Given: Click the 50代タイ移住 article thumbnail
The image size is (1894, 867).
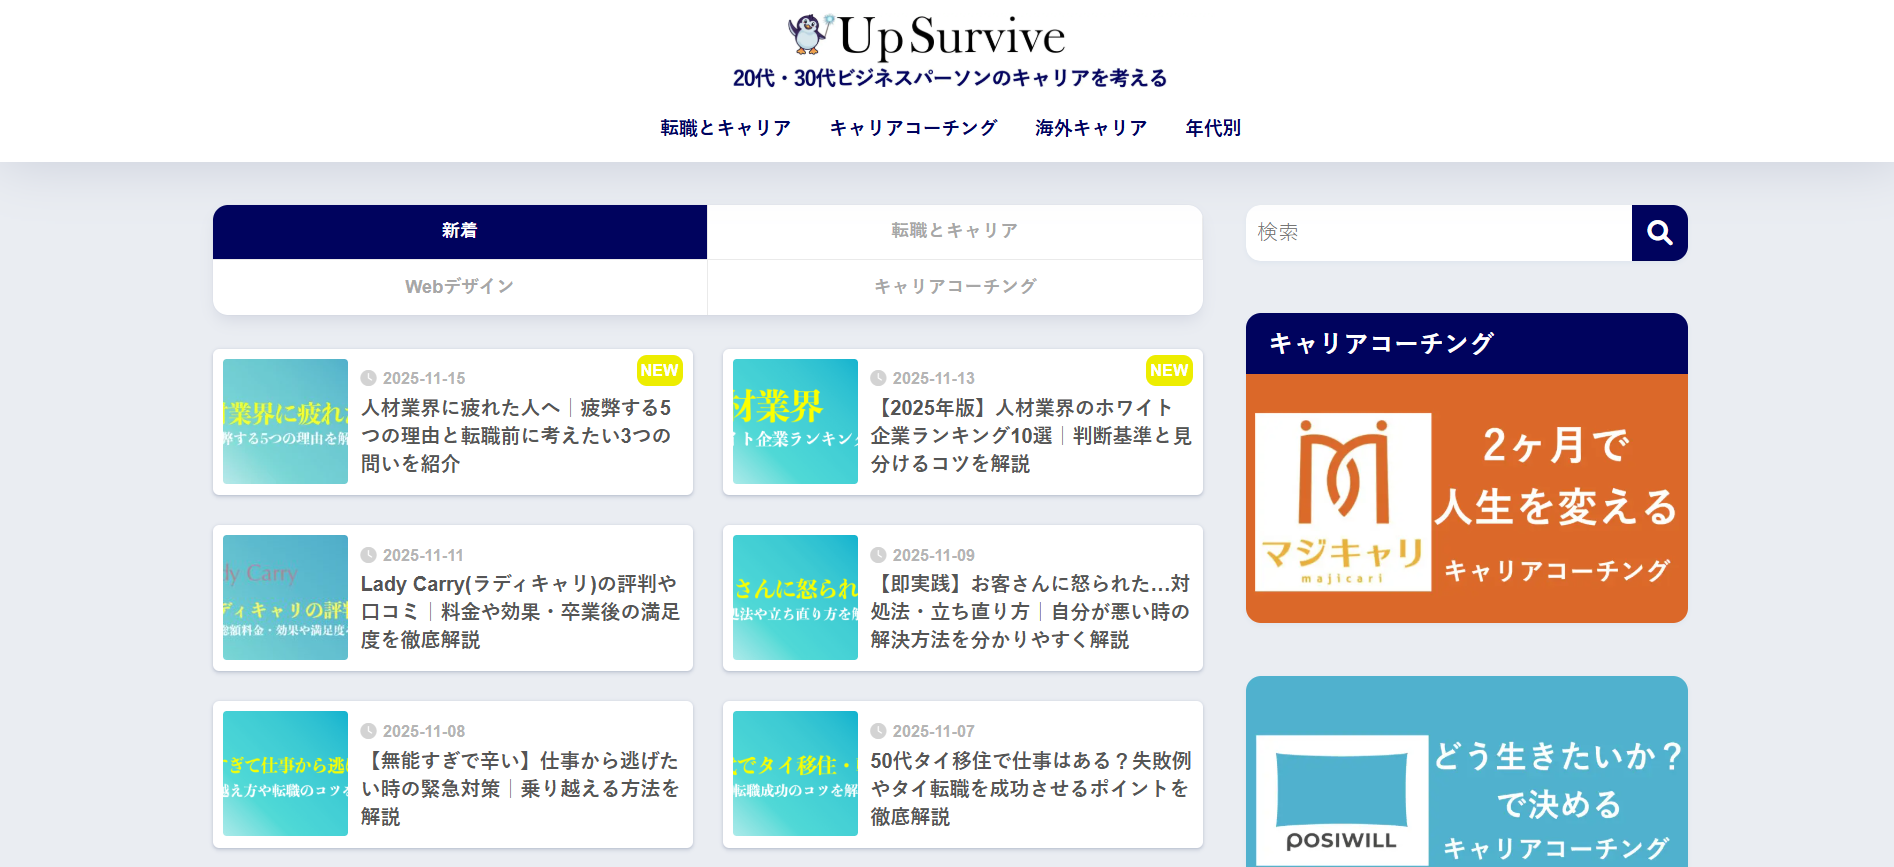Looking at the screenshot, I should 795,773.
